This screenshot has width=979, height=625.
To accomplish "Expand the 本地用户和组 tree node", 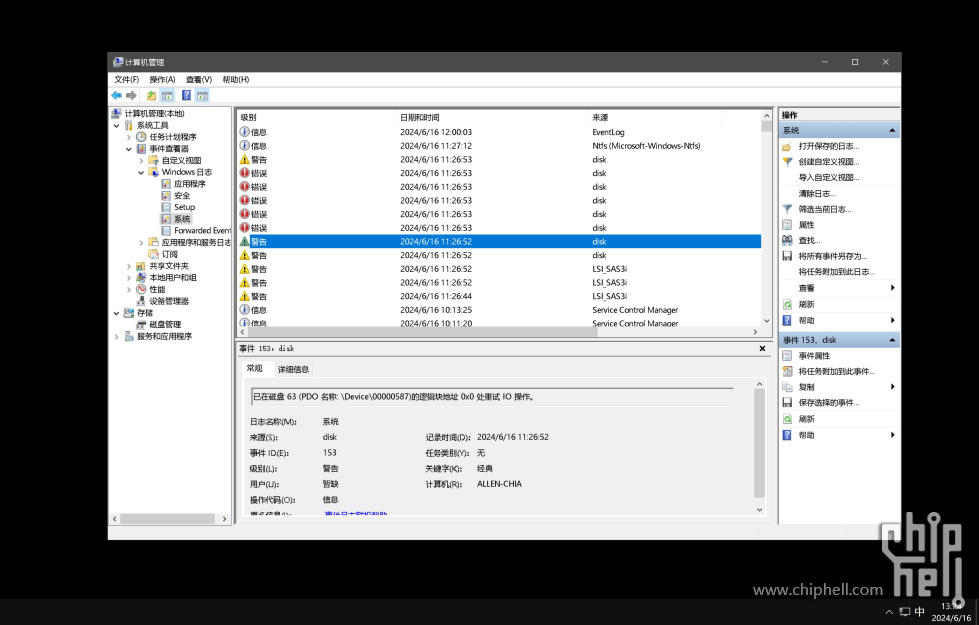I will [x=129, y=278].
